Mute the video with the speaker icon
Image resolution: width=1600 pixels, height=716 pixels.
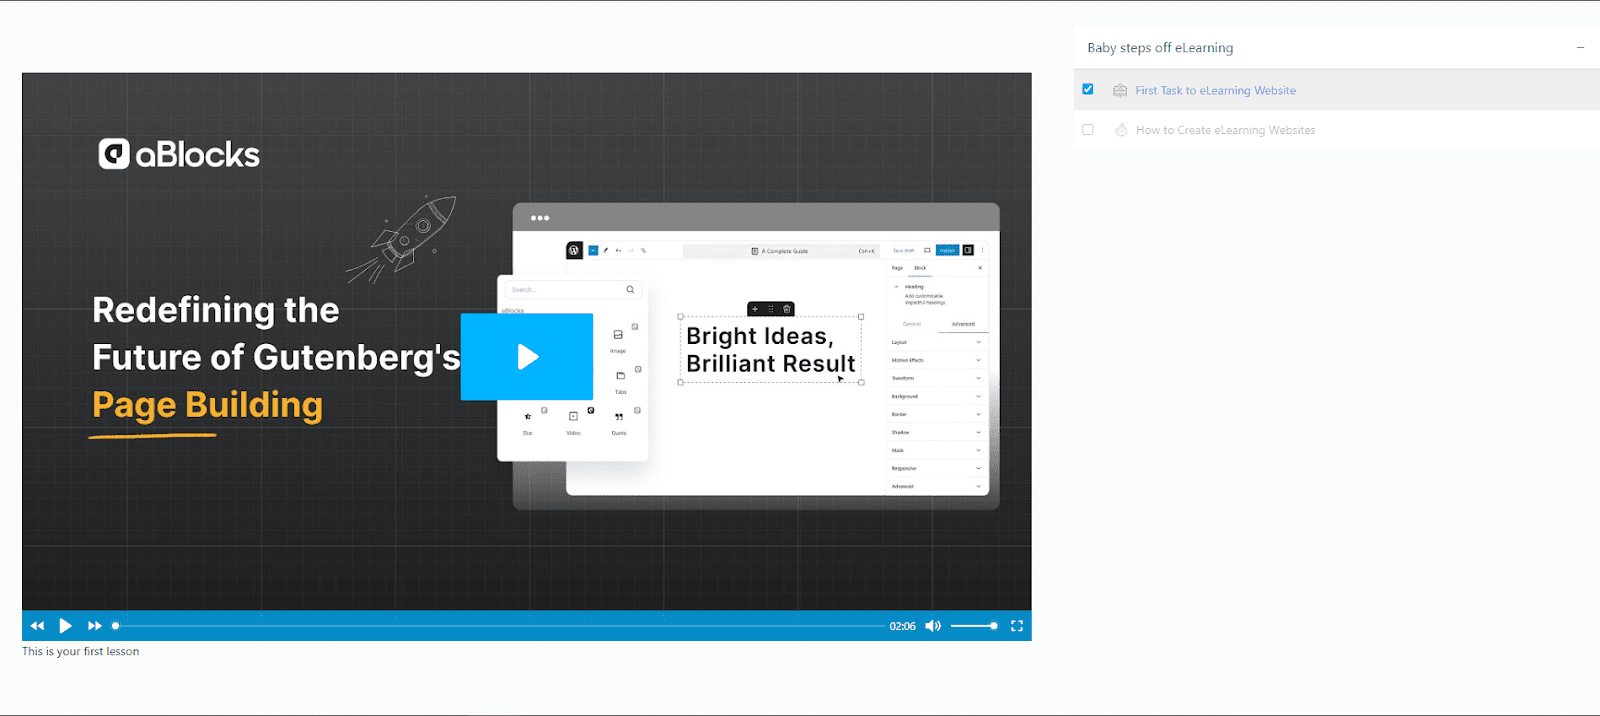coord(933,626)
